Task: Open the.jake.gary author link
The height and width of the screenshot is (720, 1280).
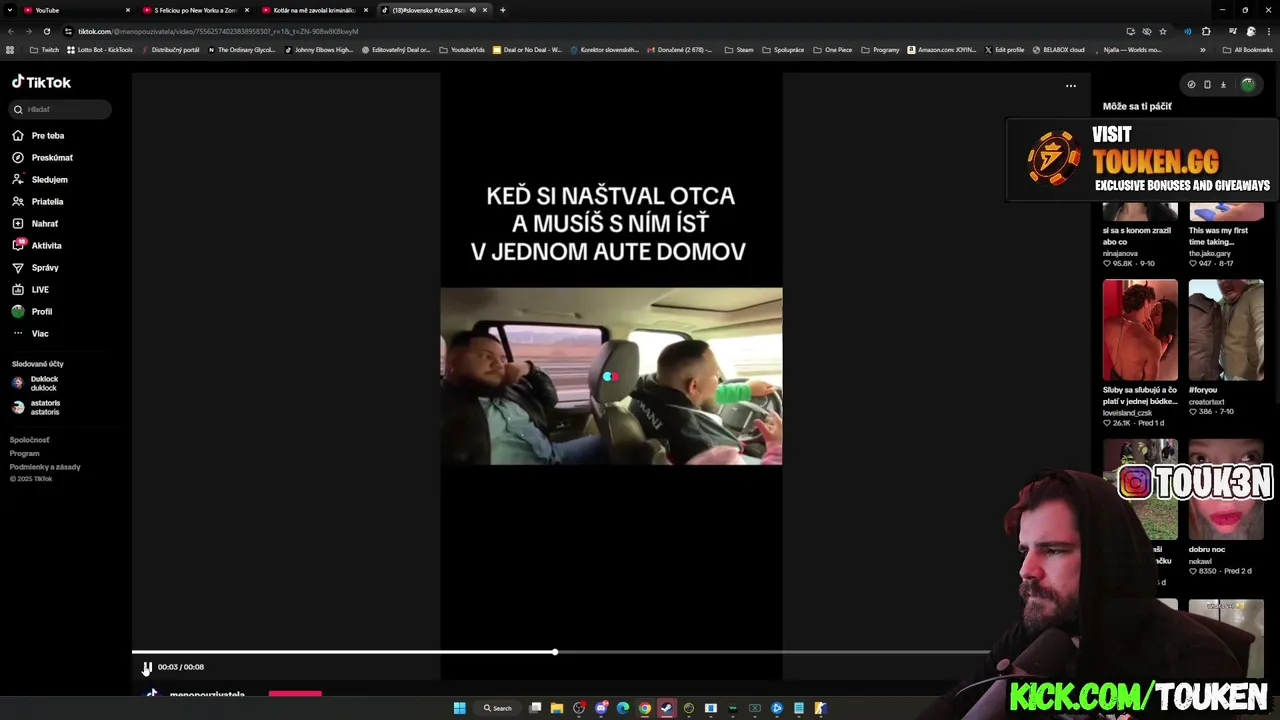Action: 1209,253
